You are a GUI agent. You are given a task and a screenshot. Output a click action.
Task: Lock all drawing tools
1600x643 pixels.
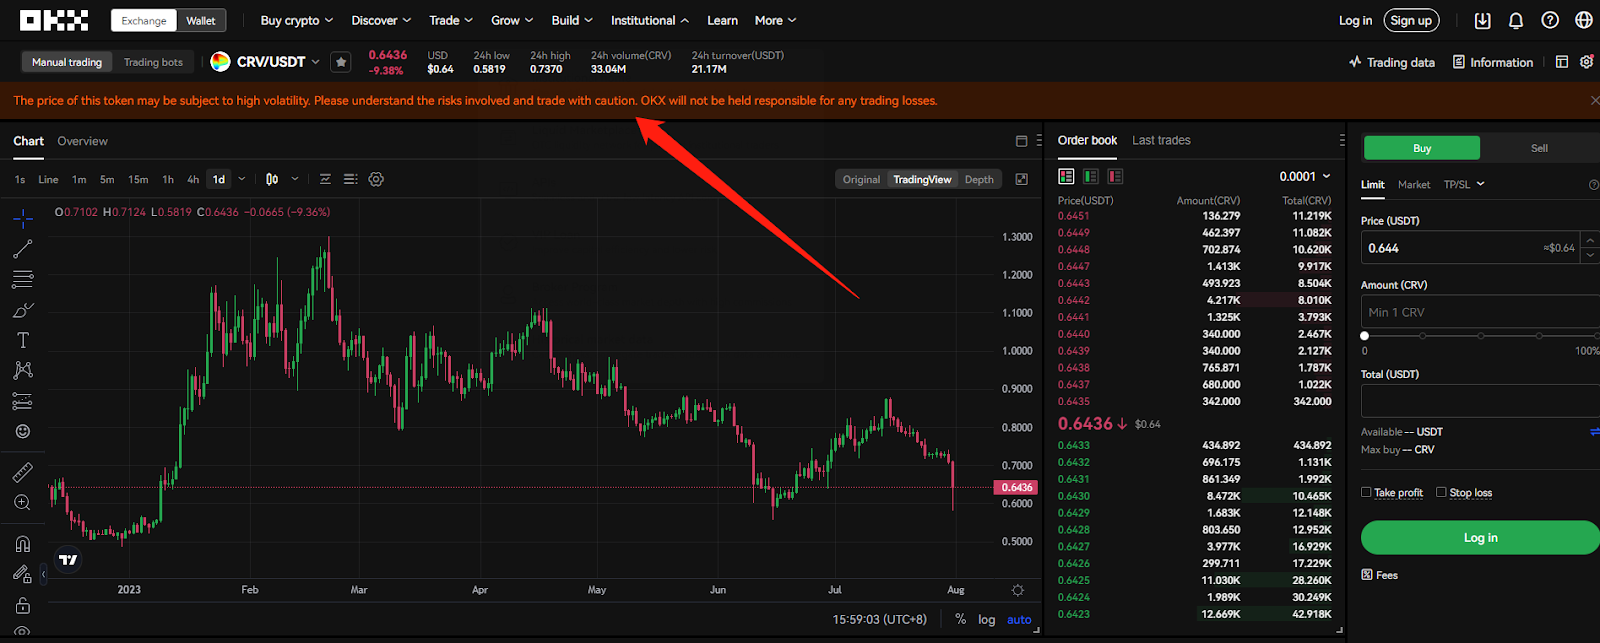(23, 605)
